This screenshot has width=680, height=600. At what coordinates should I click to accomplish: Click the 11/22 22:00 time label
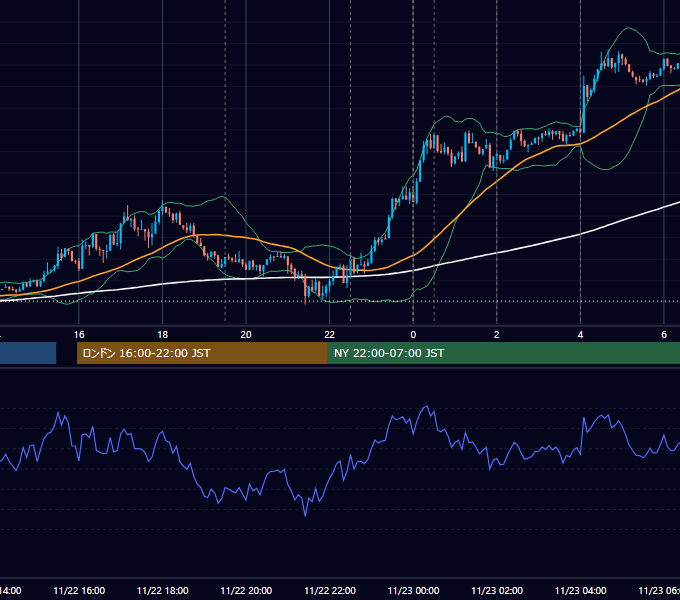(x=330, y=590)
